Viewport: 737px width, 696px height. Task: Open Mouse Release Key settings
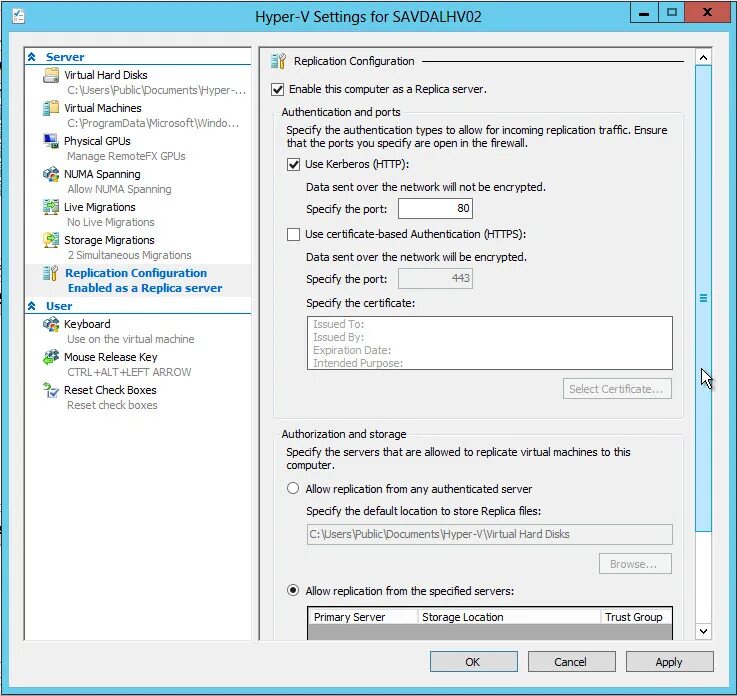(x=110, y=357)
